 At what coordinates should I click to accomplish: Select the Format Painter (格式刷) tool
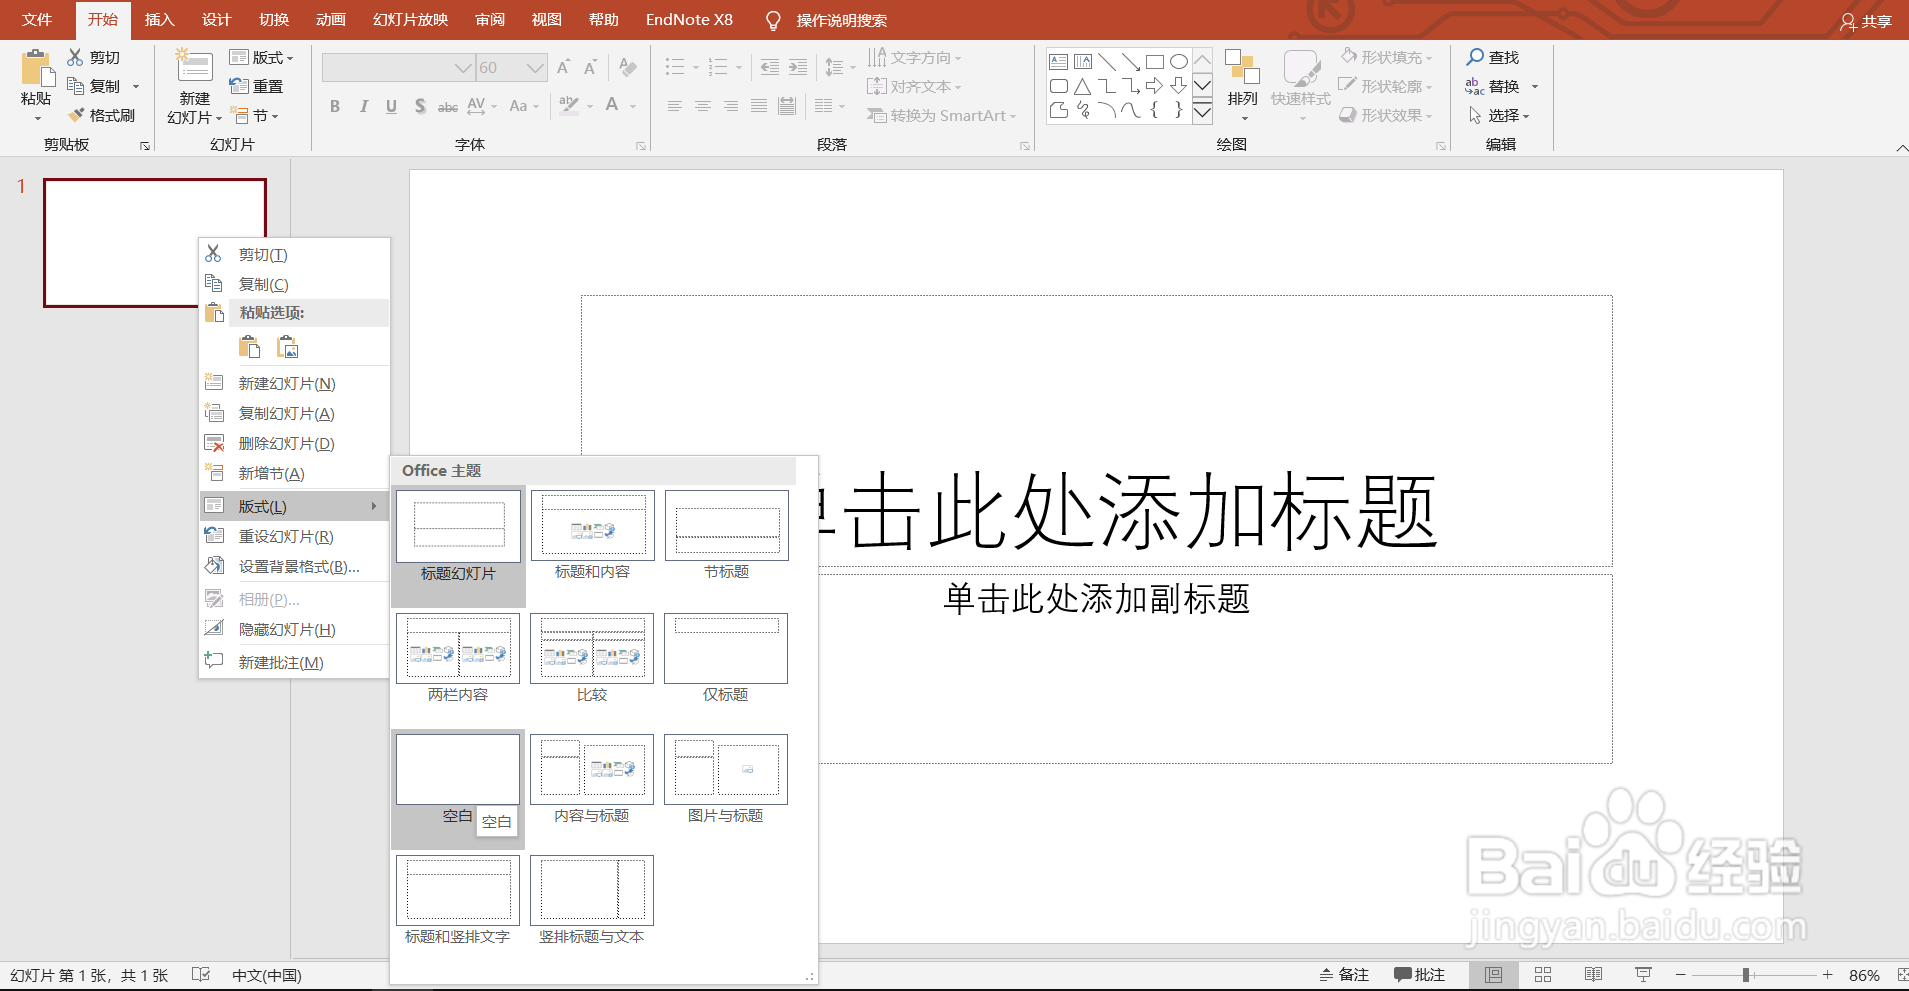[x=101, y=114]
